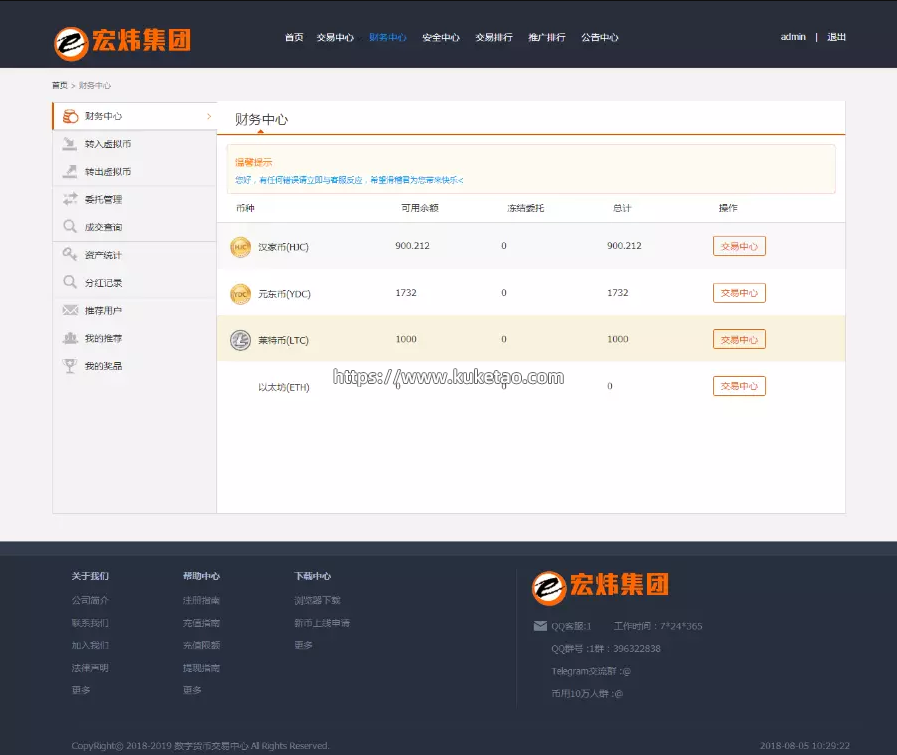Click the 莱特币 (LTC) coin icon
The height and width of the screenshot is (755, 897).
tap(240, 339)
